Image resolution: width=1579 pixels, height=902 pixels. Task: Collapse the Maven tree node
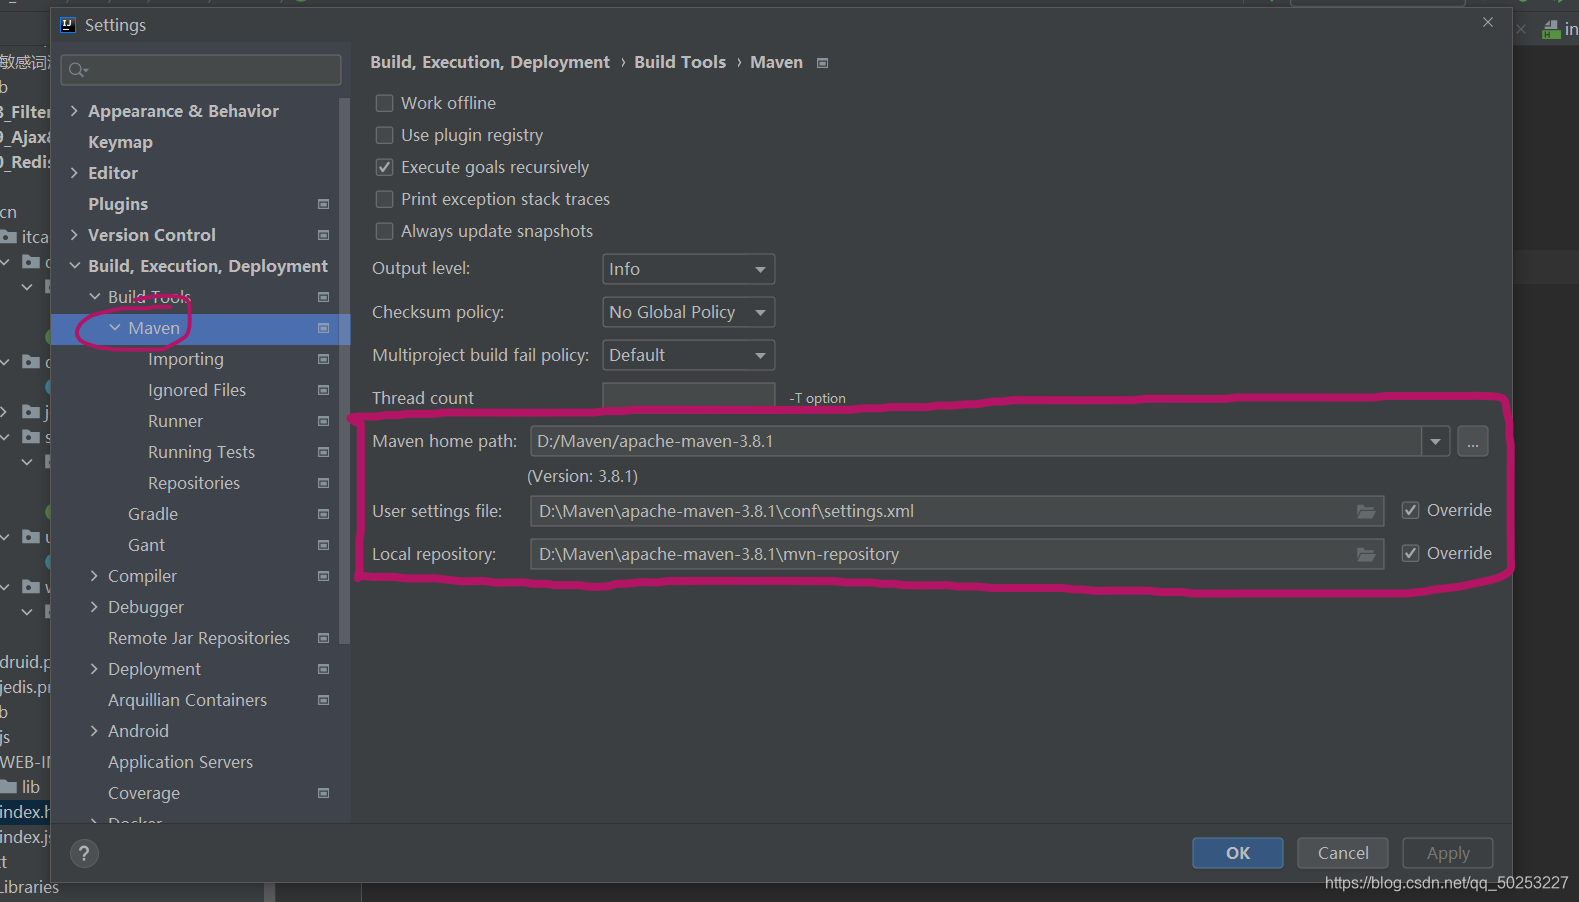point(115,328)
